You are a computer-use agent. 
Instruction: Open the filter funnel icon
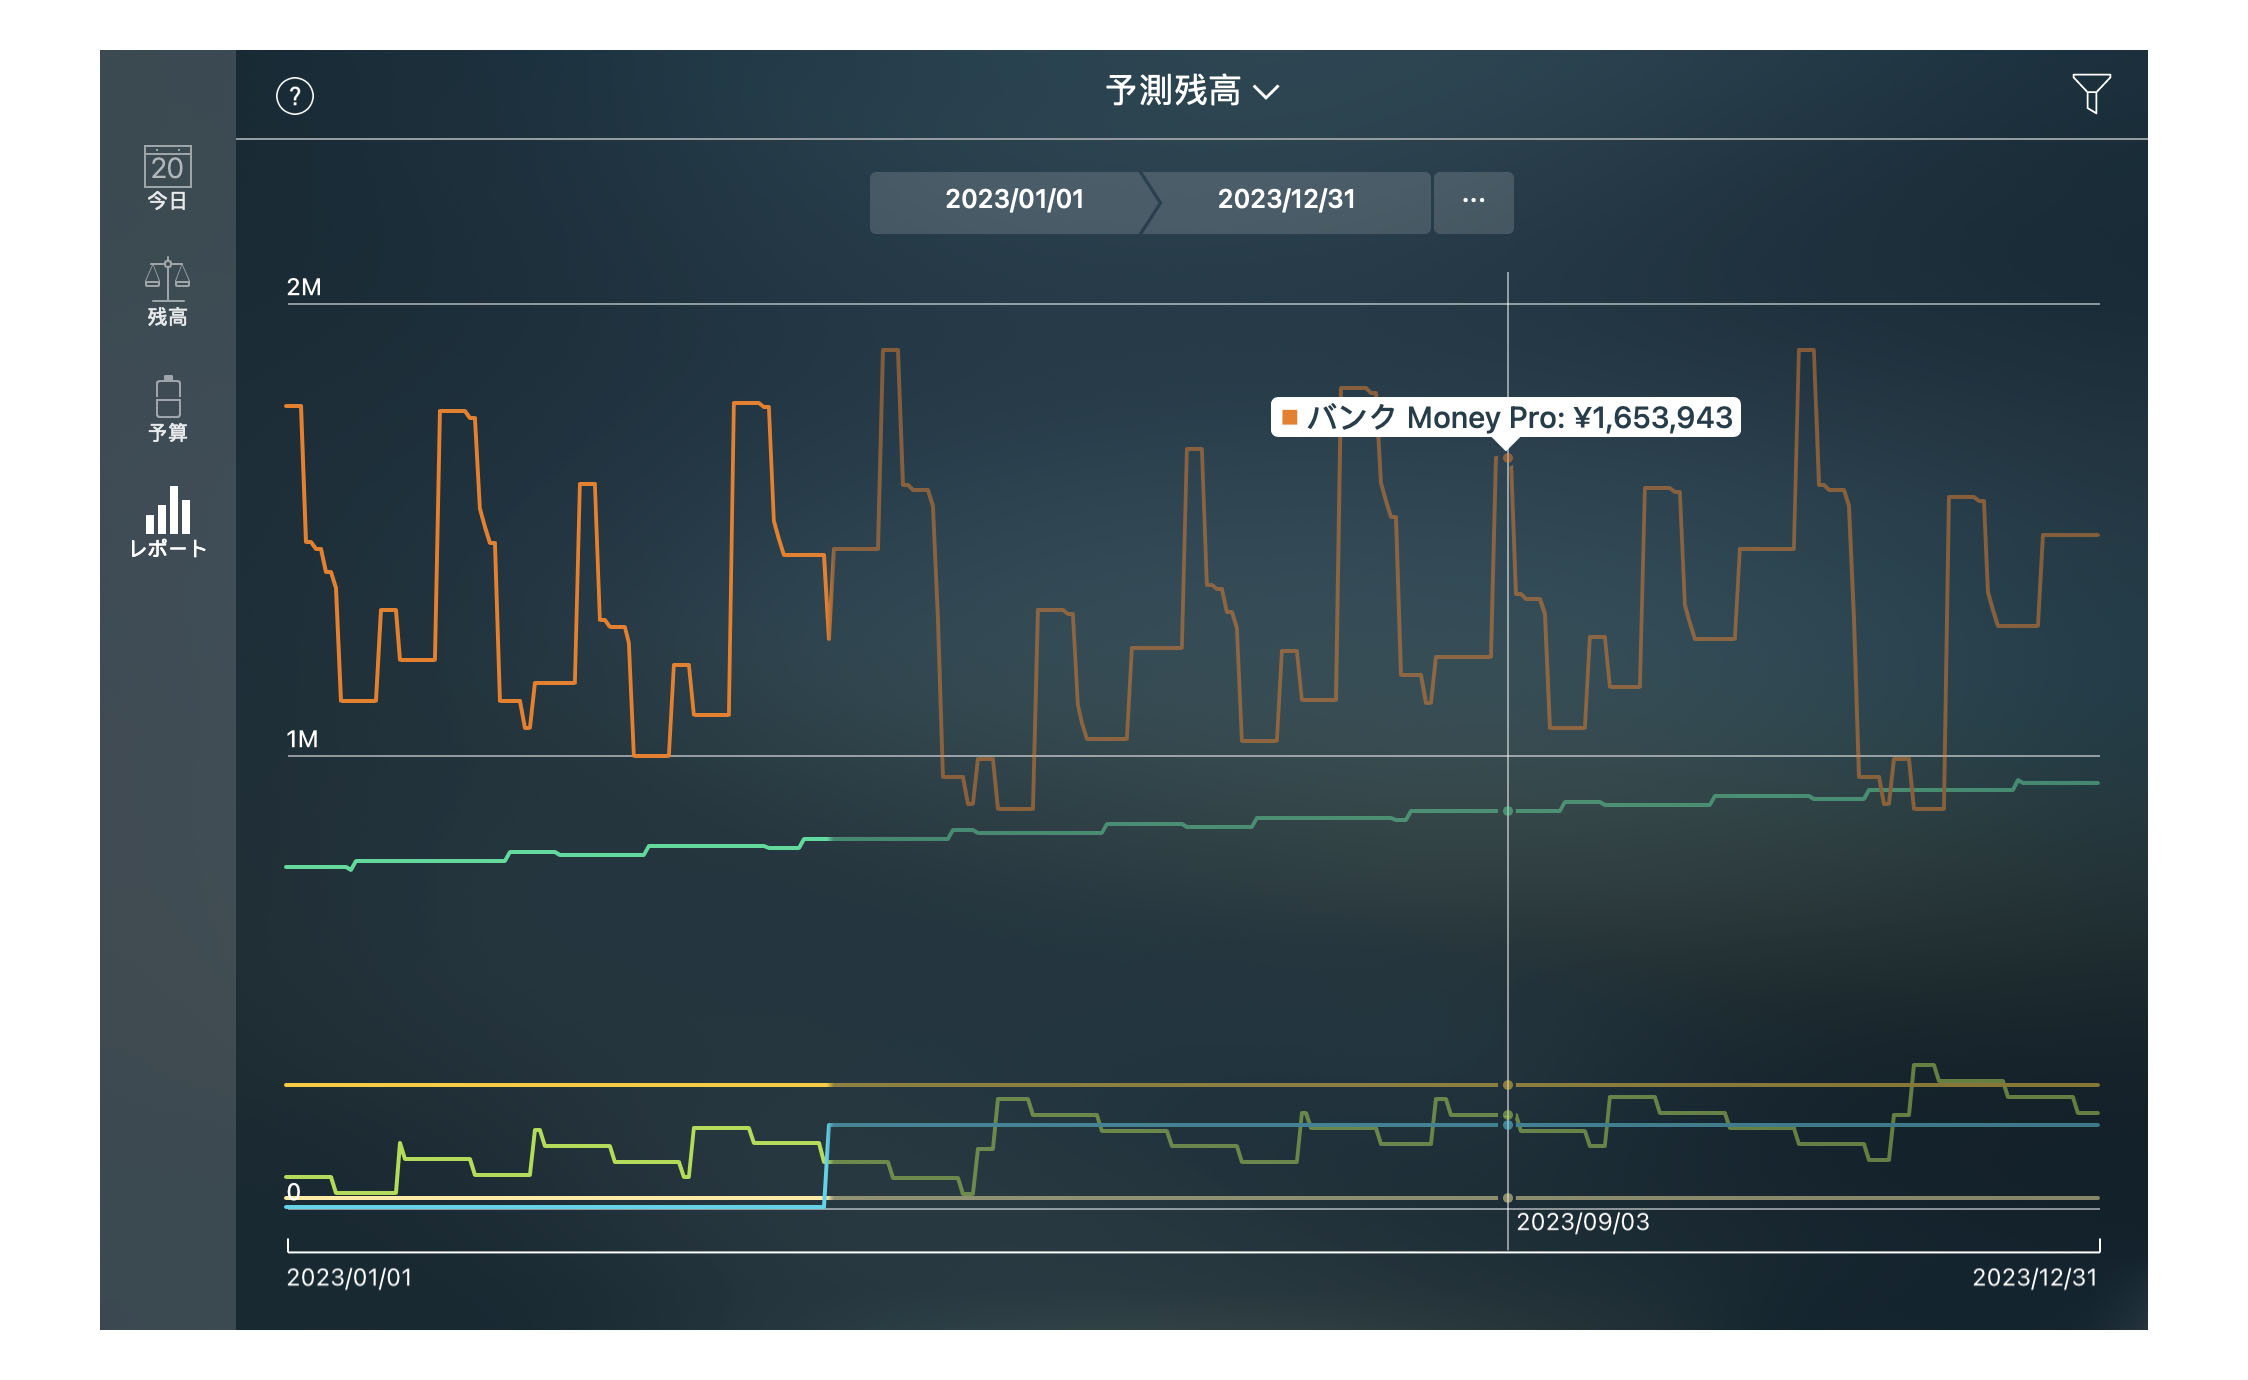(2091, 93)
